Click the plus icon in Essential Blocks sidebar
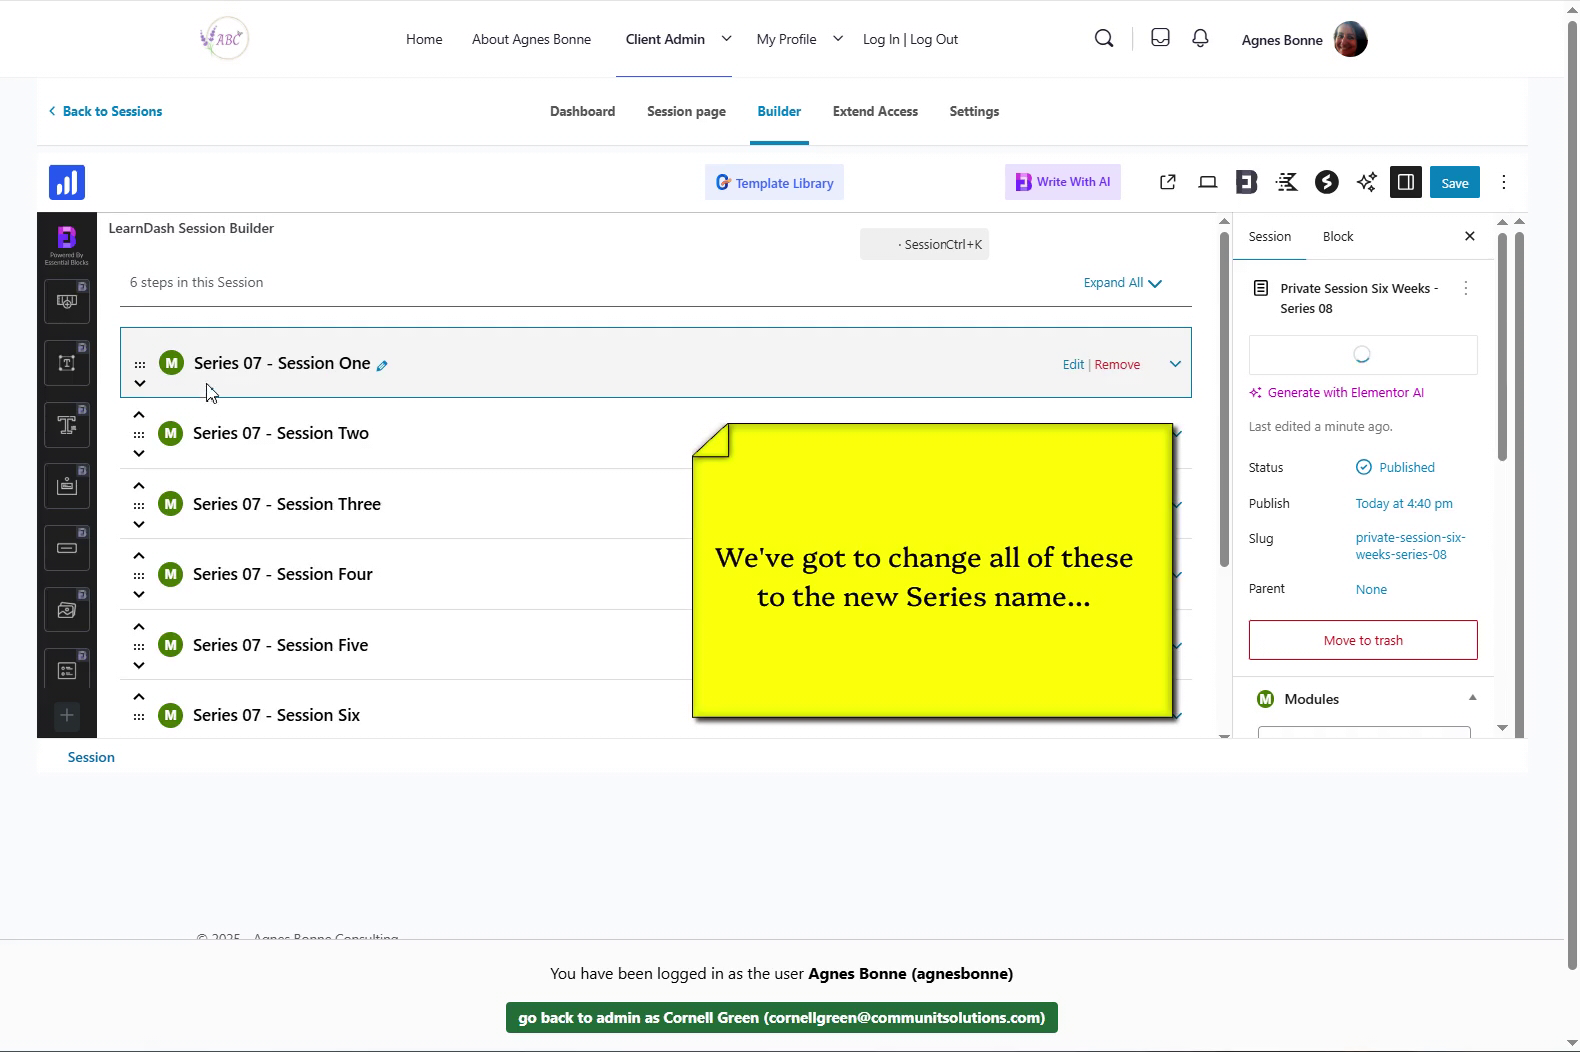The width and height of the screenshot is (1580, 1052). 67,715
